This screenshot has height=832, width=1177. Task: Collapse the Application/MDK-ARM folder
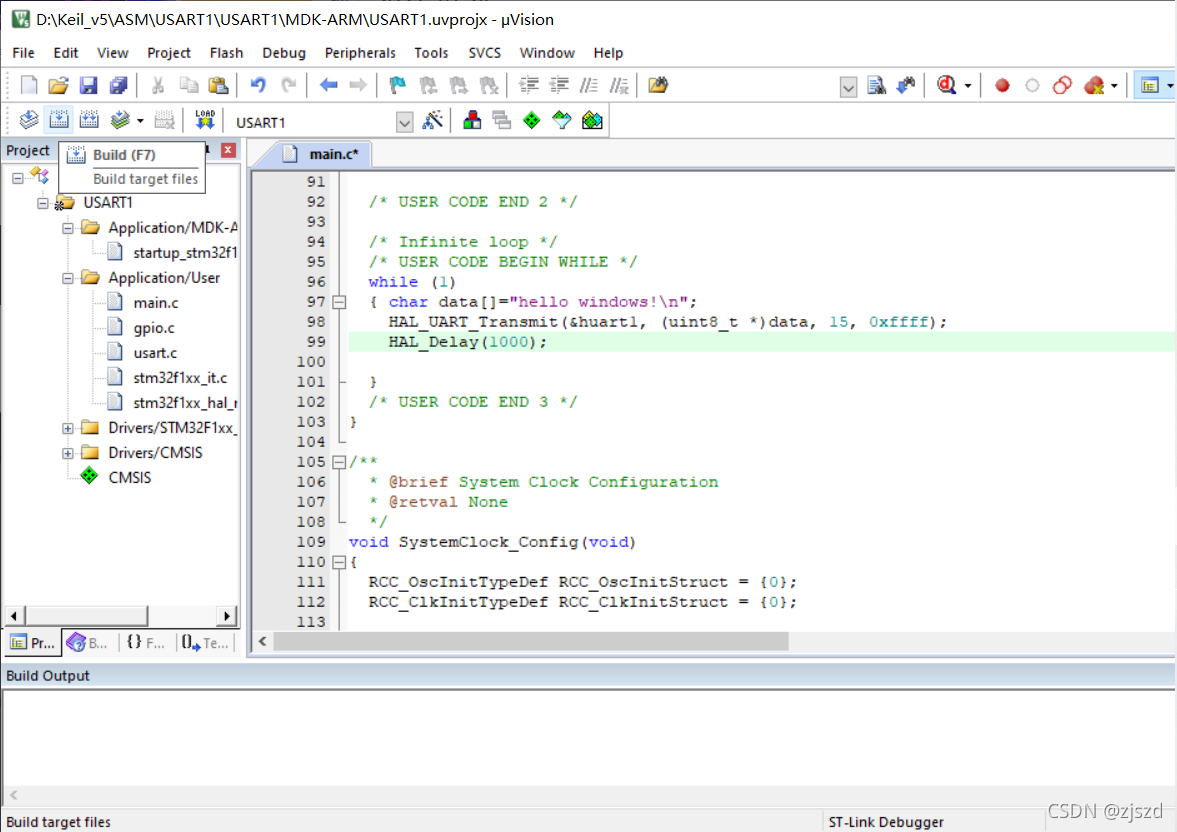[x=68, y=228]
